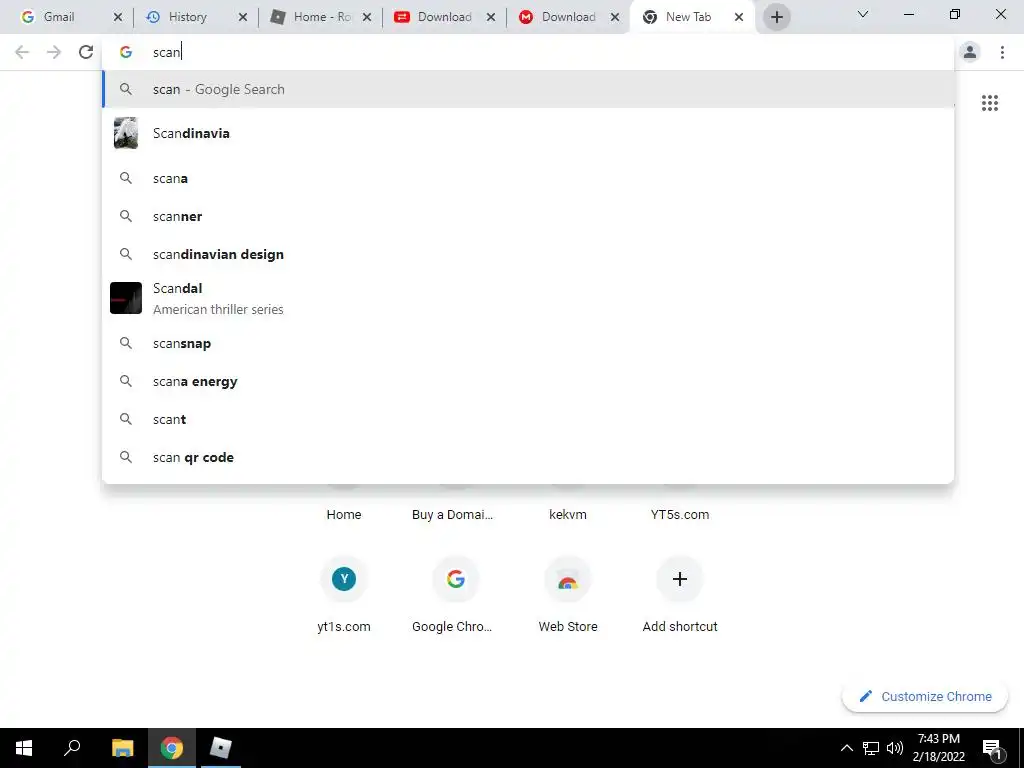Open the yt1s.com shortcut icon
1024x768 pixels.
[x=344, y=579]
